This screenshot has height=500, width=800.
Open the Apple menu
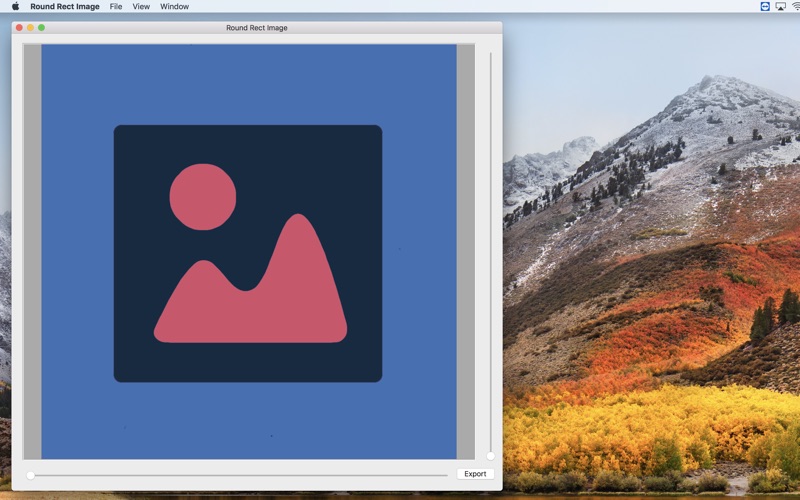[x=15, y=7]
